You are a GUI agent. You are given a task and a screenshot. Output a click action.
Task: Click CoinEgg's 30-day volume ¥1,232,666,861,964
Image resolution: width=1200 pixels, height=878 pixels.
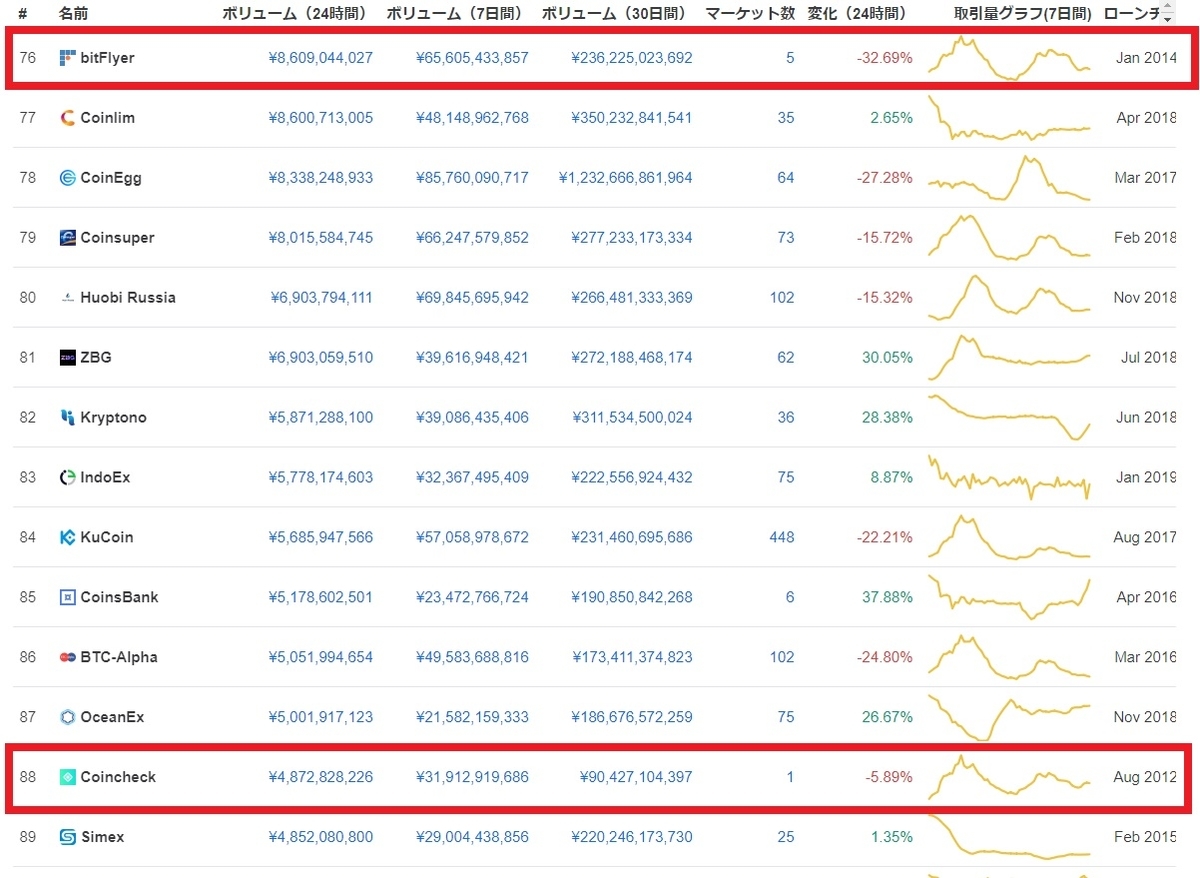point(624,178)
